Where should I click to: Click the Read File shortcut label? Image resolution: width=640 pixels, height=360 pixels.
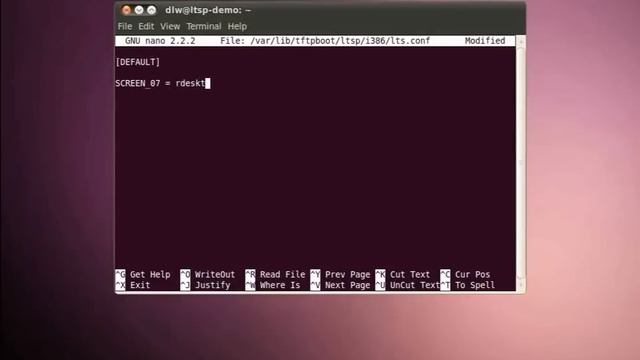click(282, 275)
